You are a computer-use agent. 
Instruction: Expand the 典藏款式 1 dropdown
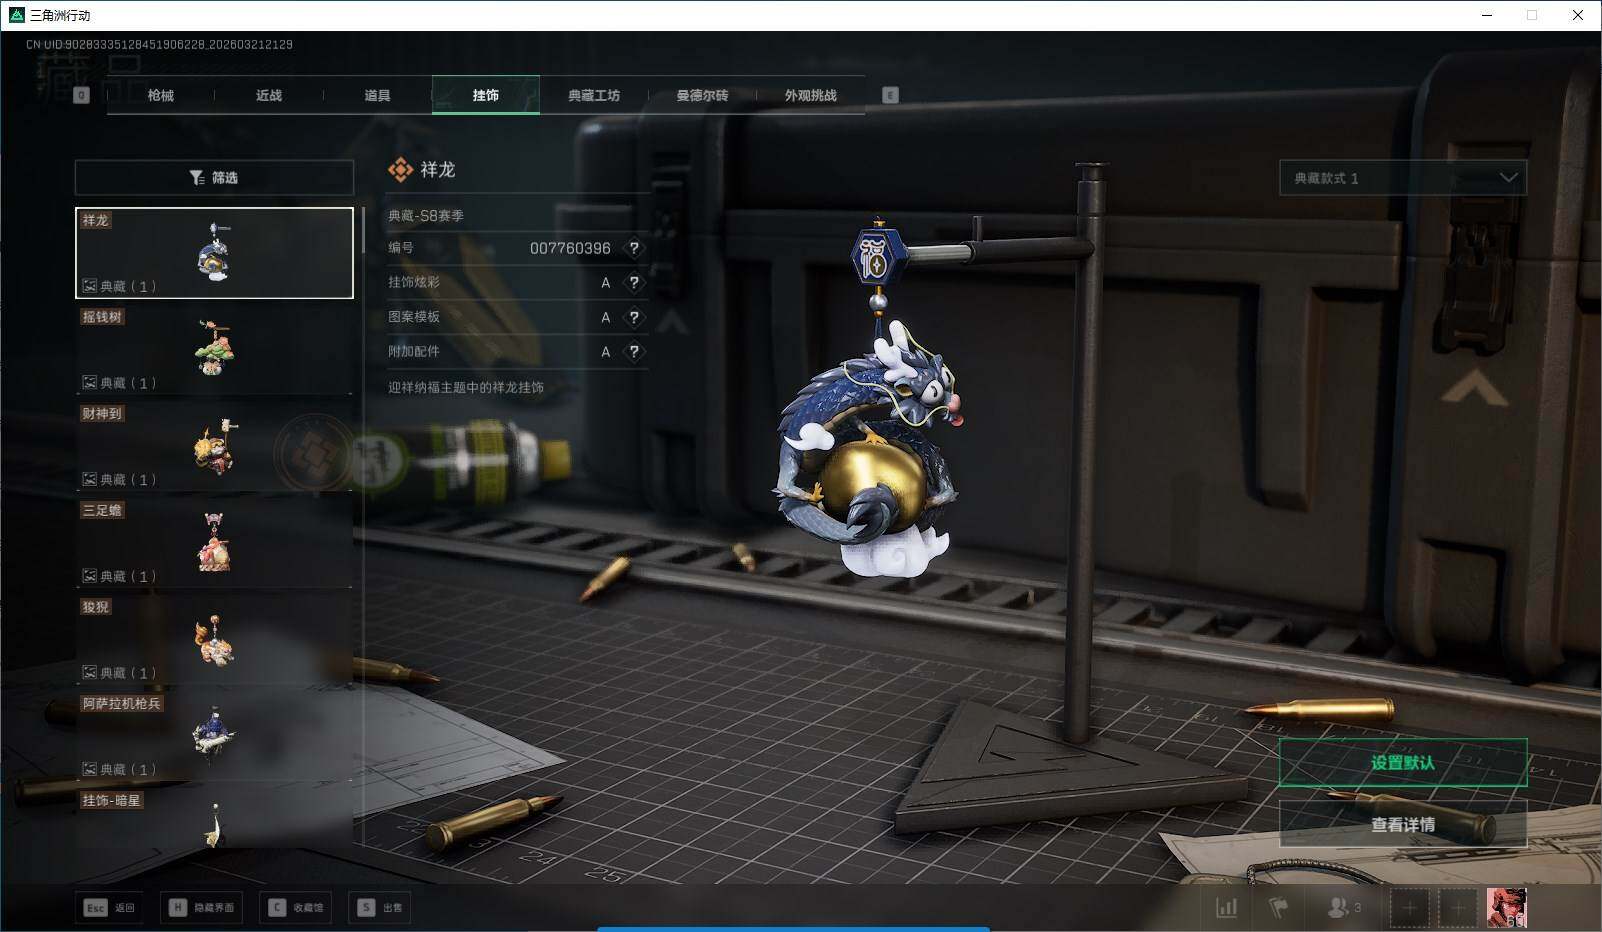coord(1403,178)
